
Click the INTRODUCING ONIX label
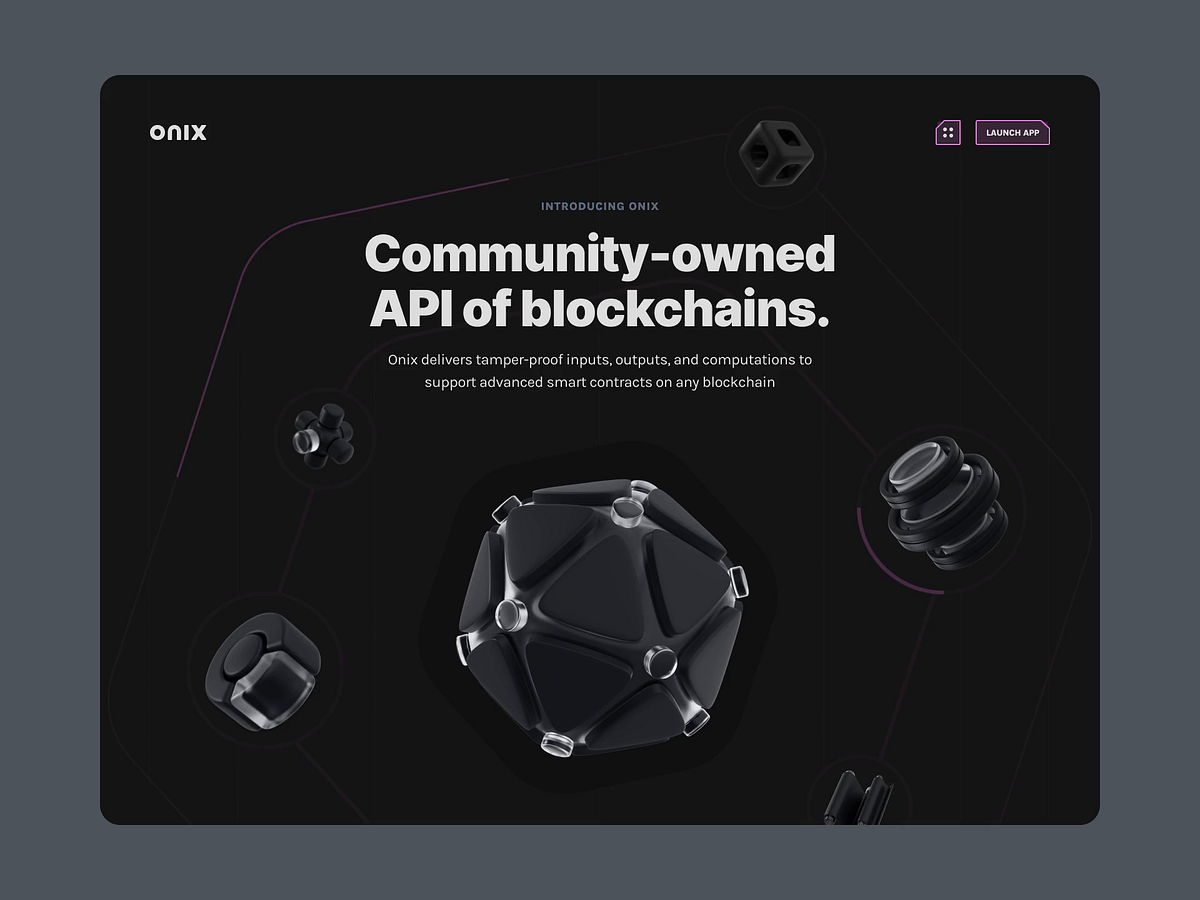(599, 206)
